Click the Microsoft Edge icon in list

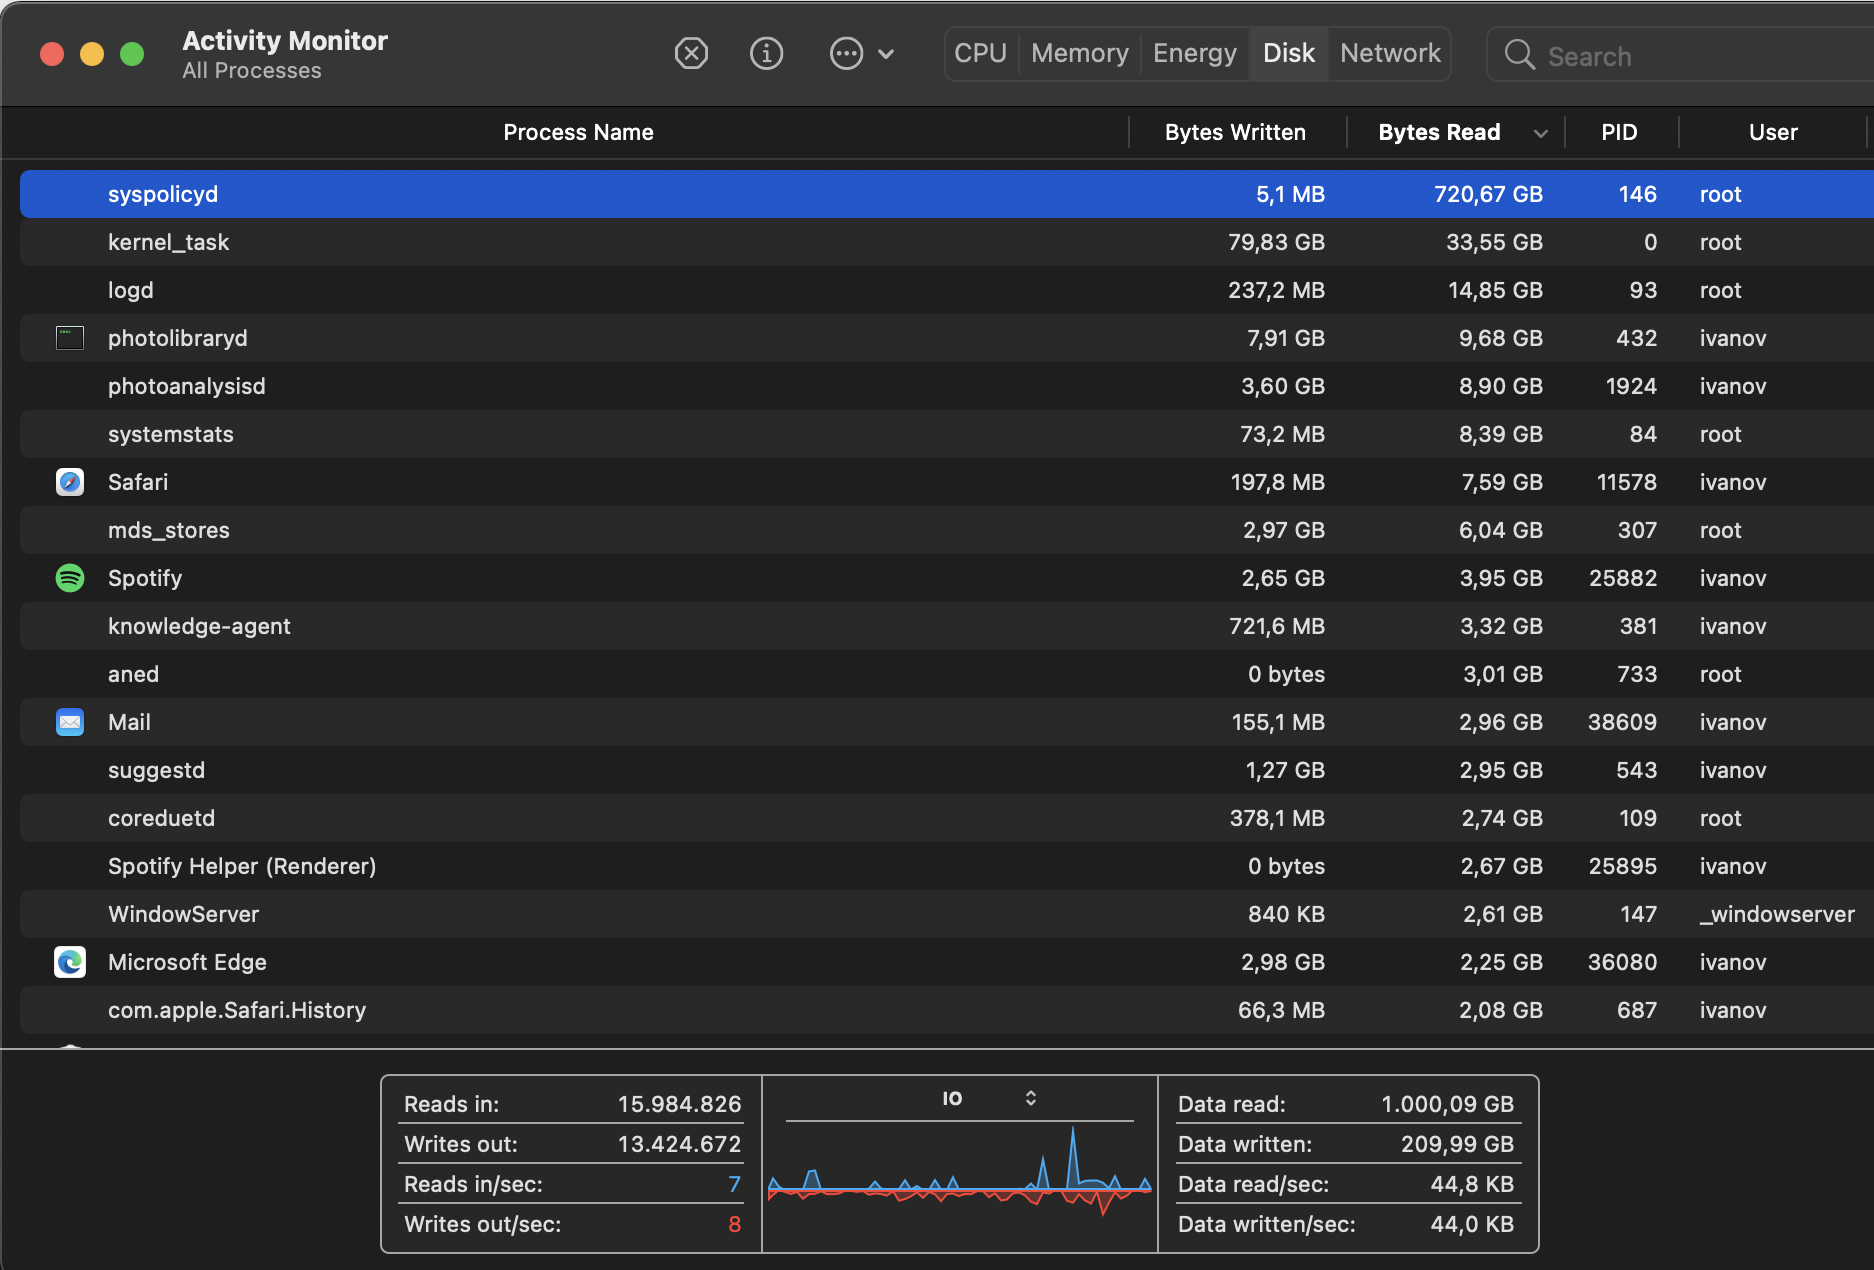(x=70, y=962)
